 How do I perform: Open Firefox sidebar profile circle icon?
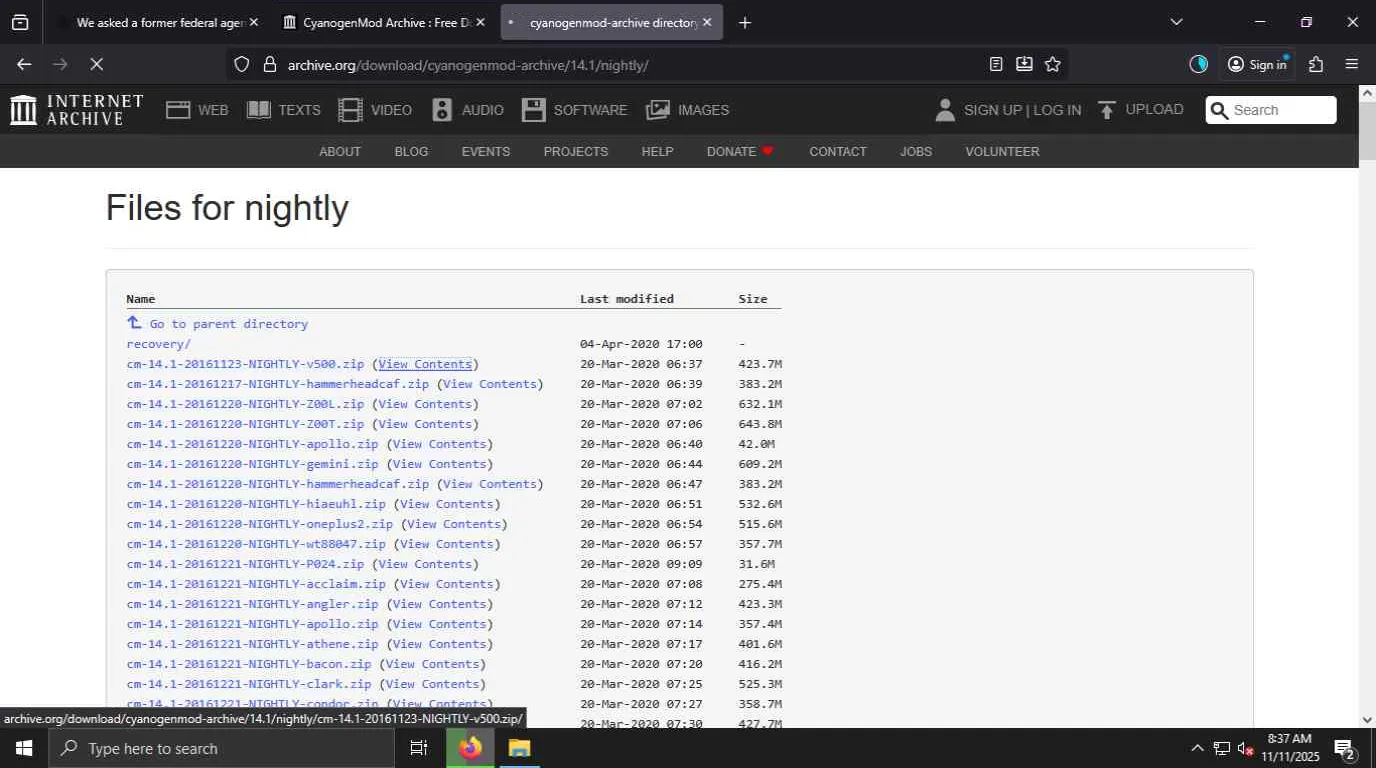[1198, 64]
